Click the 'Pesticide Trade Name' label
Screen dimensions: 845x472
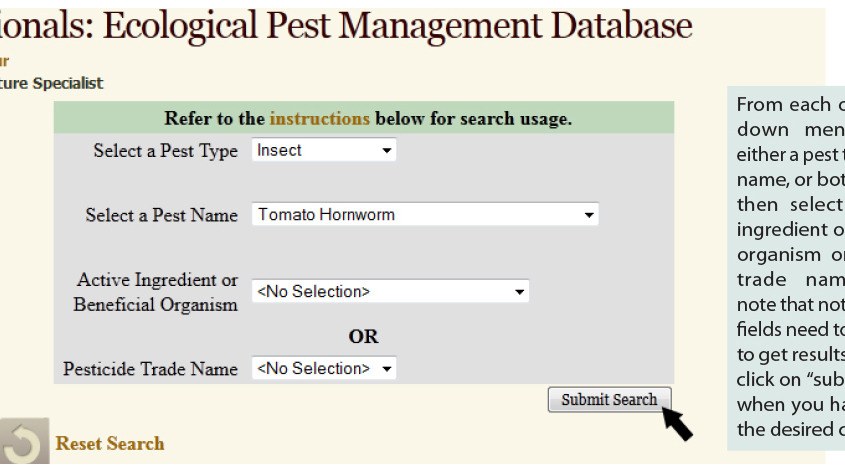150,369
